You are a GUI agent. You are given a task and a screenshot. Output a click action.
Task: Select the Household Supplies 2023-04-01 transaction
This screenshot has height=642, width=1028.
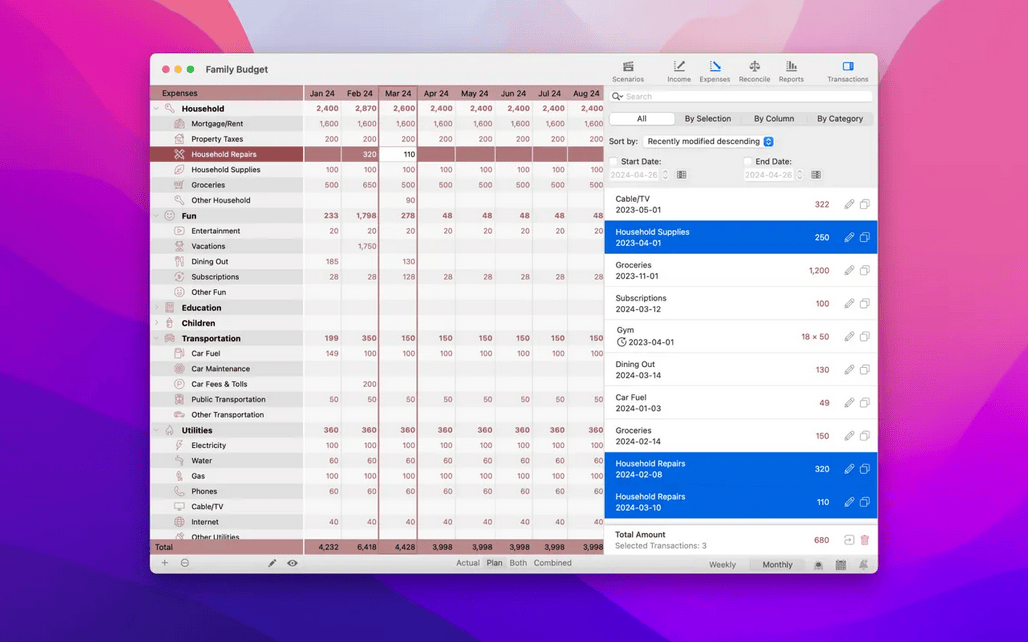(741, 237)
